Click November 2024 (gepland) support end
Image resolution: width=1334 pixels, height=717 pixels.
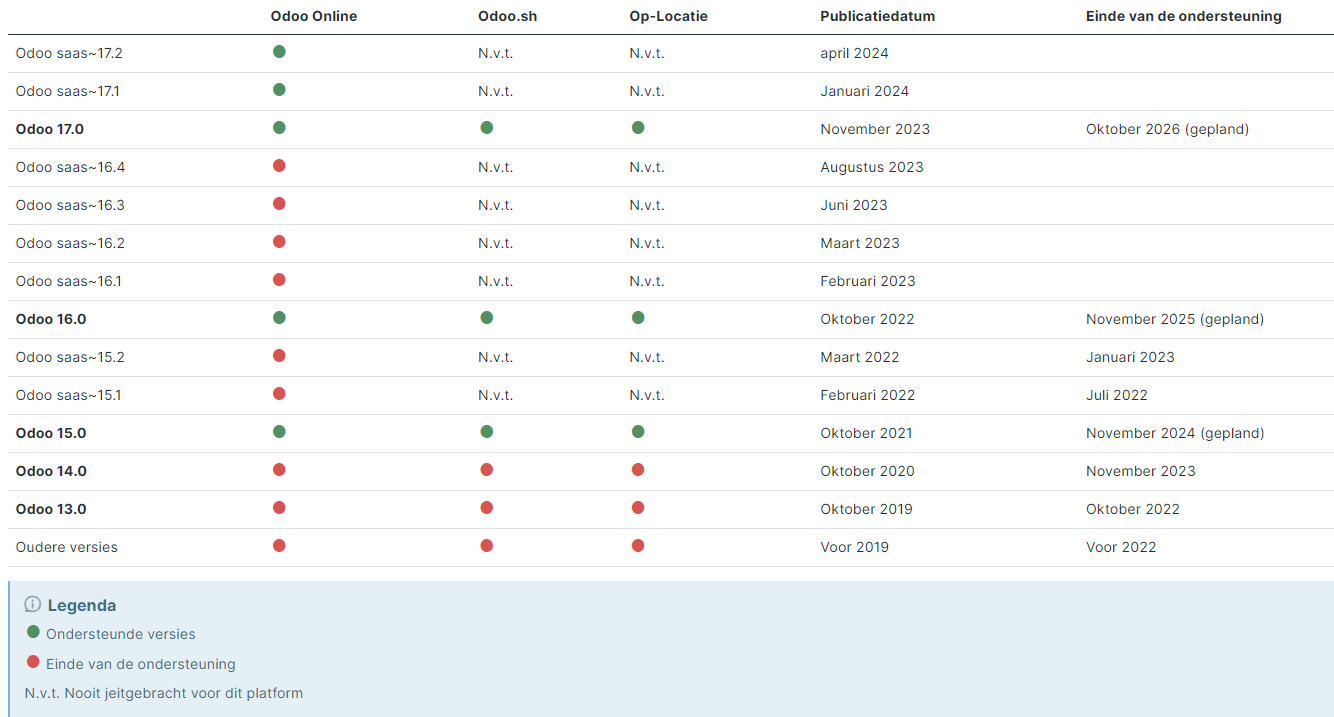[1175, 433]
